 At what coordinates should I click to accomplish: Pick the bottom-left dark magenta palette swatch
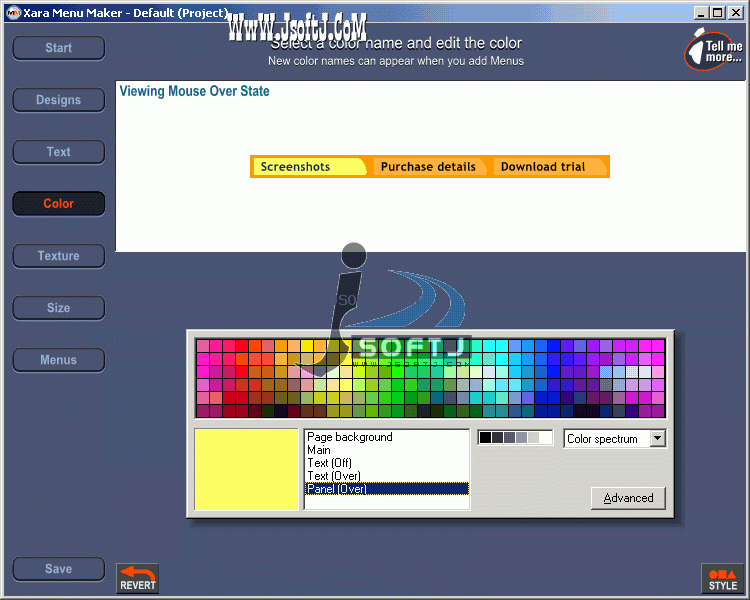pos(203,411)
